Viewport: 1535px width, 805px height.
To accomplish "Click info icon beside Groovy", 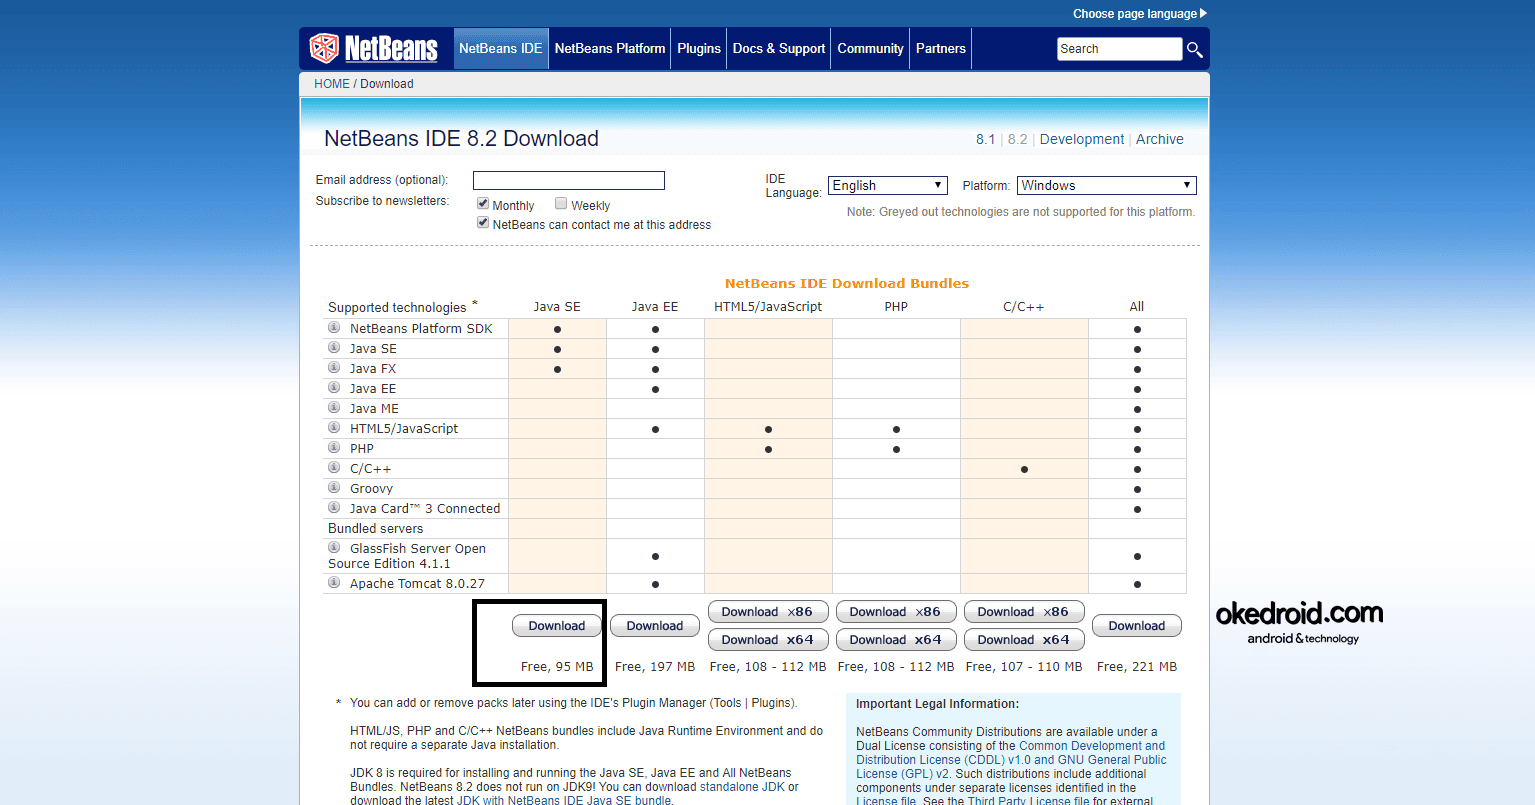I will pyautogui.click(x=334, y=487).
